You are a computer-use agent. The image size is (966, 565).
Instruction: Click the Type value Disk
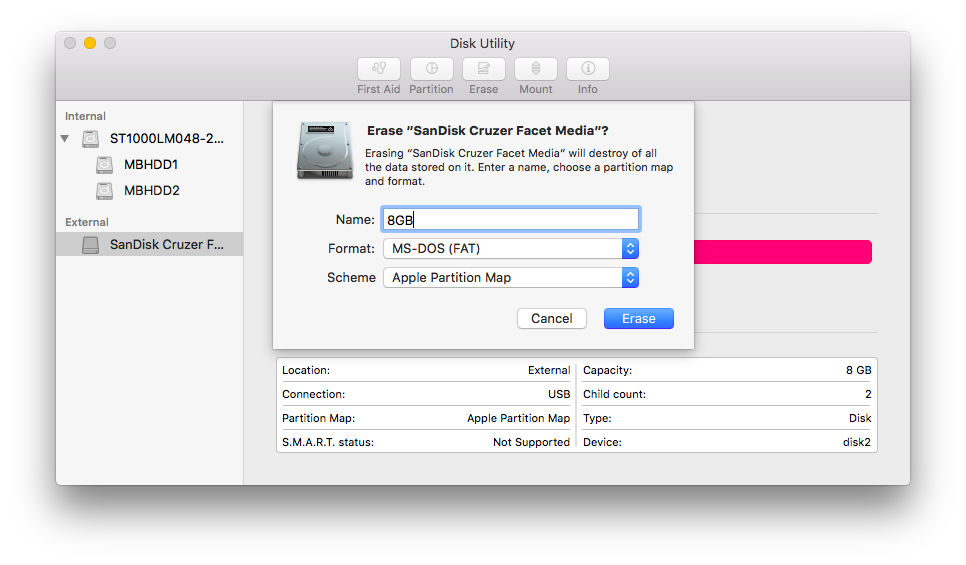[x=860, y=418]
